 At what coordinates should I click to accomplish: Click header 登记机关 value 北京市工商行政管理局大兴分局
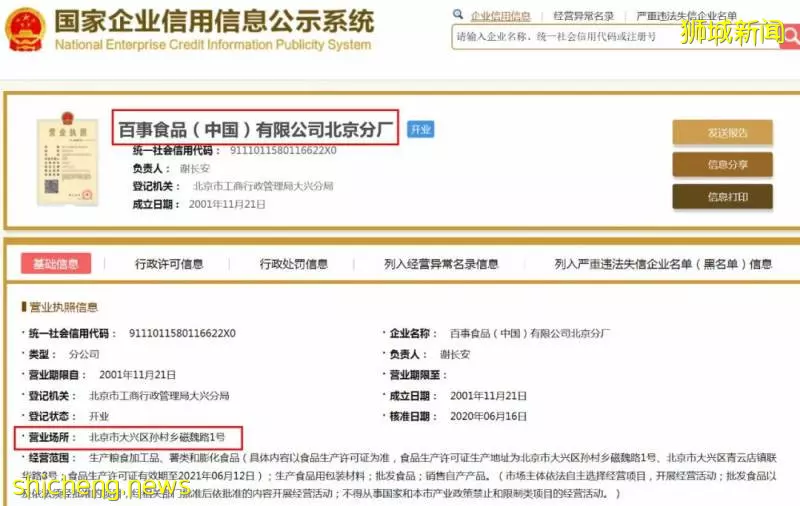(x=263, y=186)
